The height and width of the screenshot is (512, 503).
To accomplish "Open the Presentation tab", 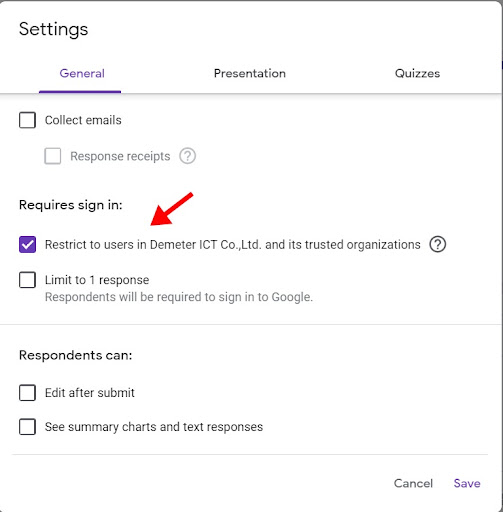I will point(250,73).
